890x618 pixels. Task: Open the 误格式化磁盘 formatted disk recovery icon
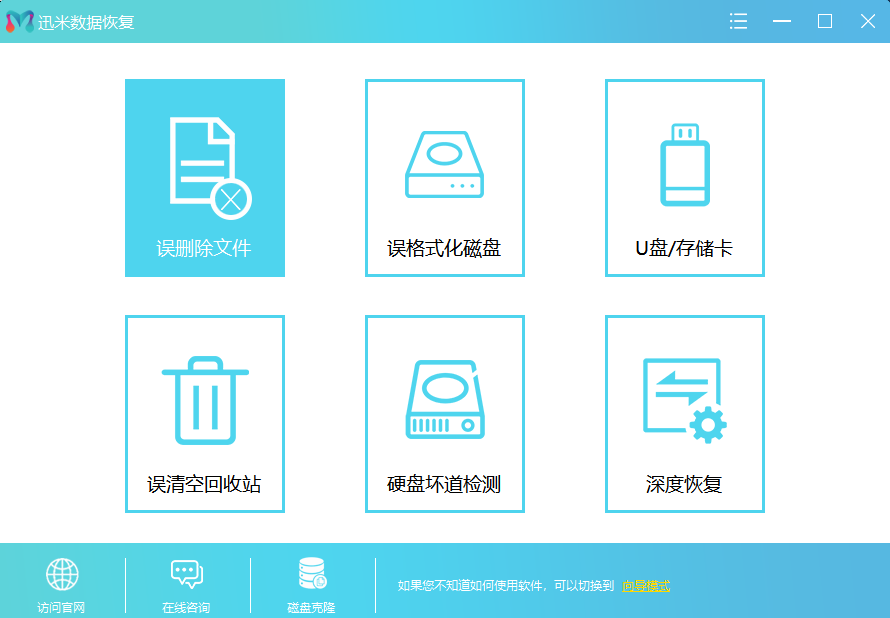(x=444, y=165)
